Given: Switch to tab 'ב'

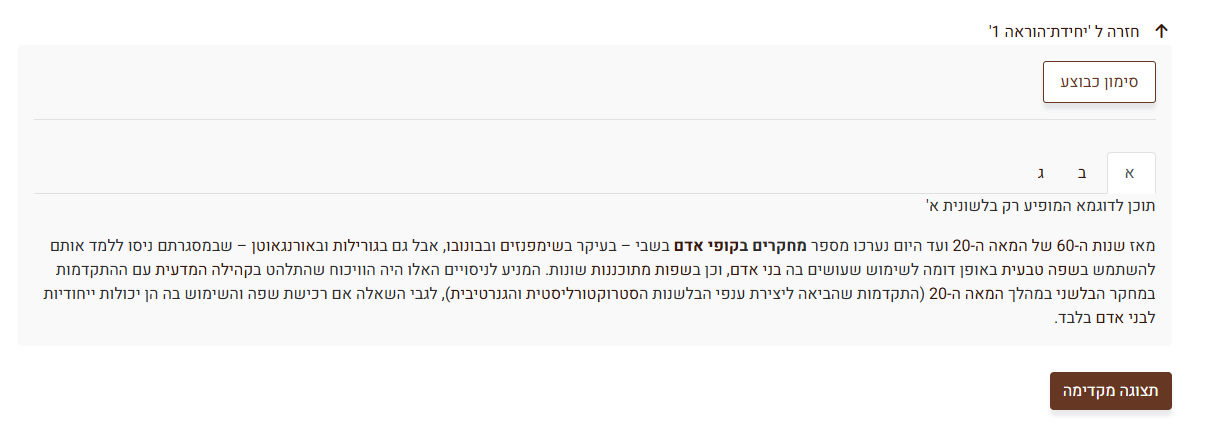Looking at the screenshot, I should tap(1082, 173).
